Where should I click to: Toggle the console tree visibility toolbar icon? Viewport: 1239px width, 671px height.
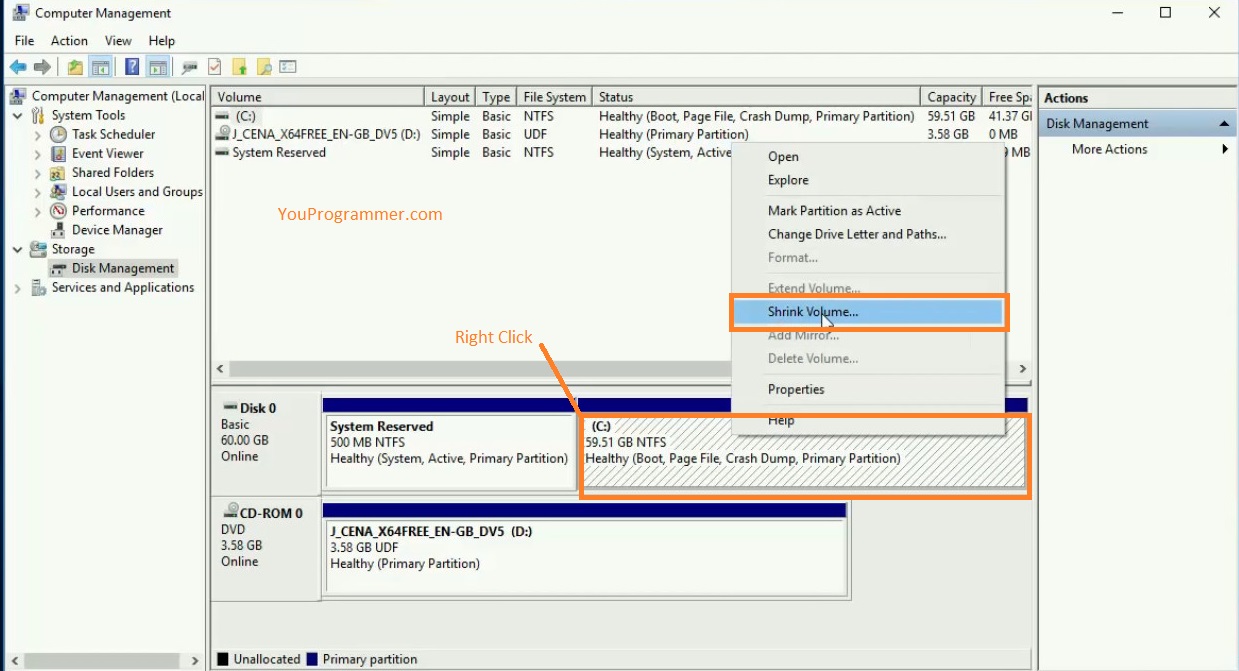pos(101,66)
